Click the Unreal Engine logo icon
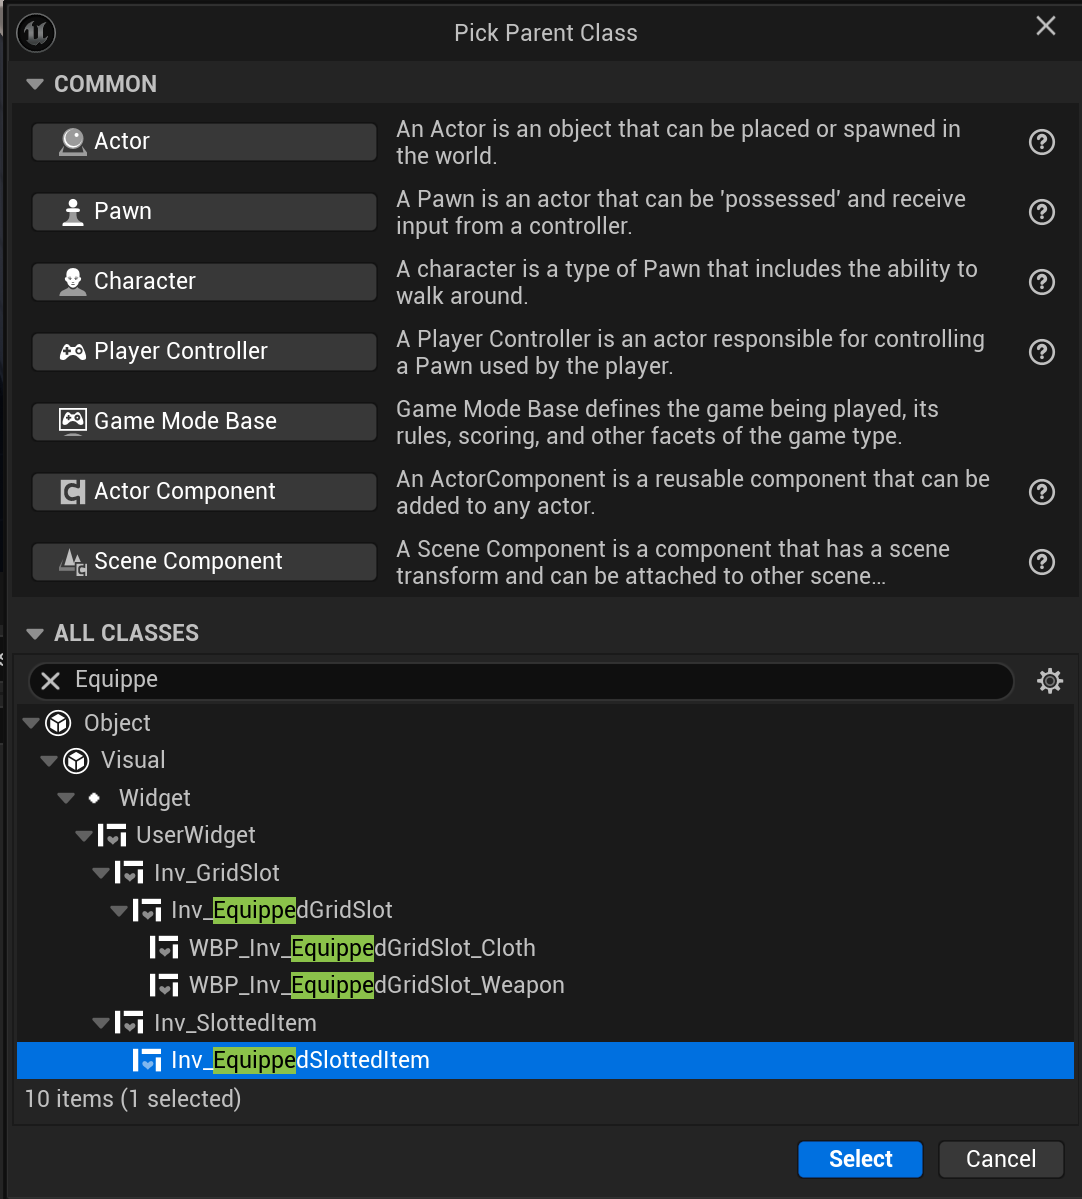 (x=37, y=33)
